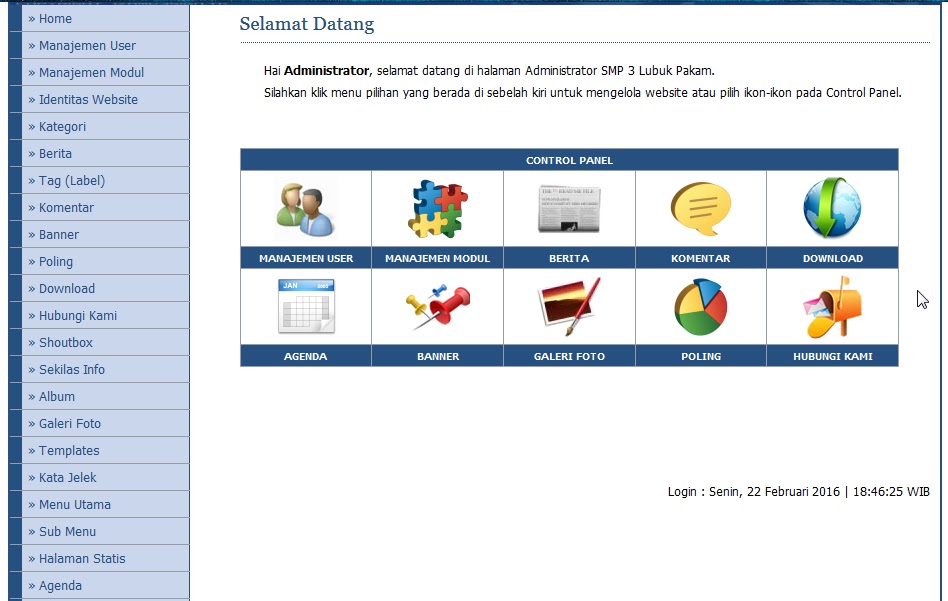
Task: Open Berita via the newspaper icon
Action: pyautogui.click(x=569, y=208)
